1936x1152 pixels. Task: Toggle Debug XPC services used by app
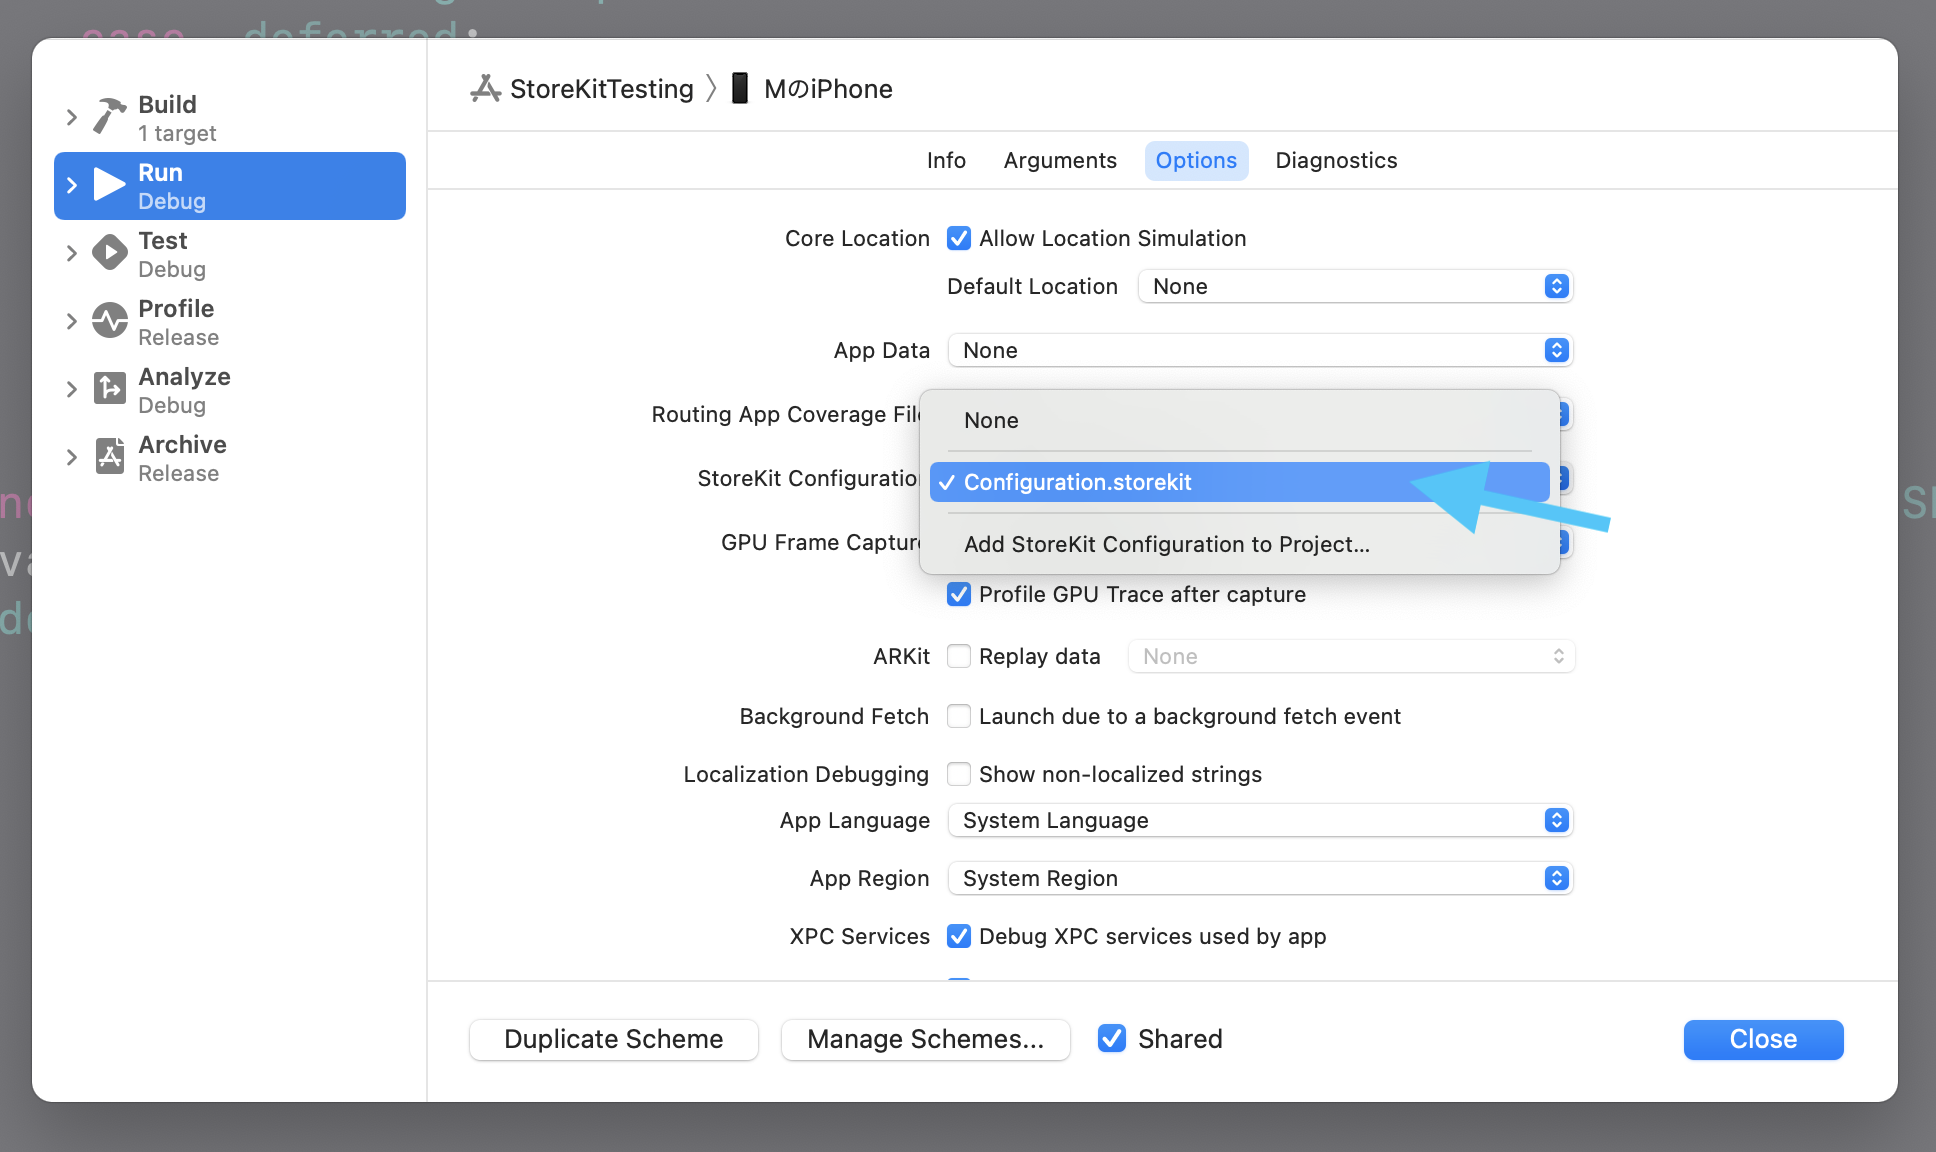pos(959,936)
